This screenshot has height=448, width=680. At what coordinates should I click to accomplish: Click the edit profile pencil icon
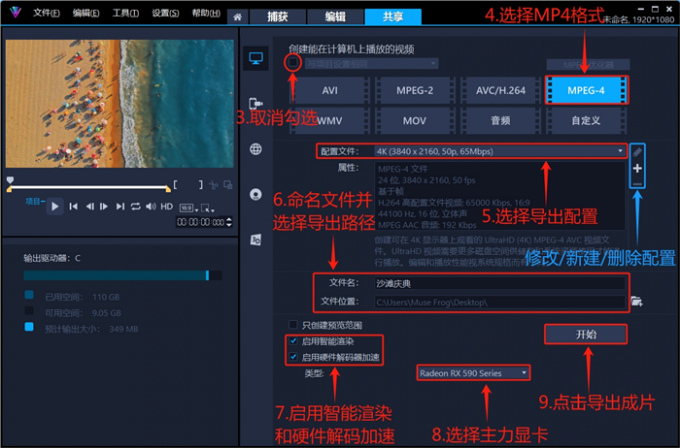click(x=637, y=152)
